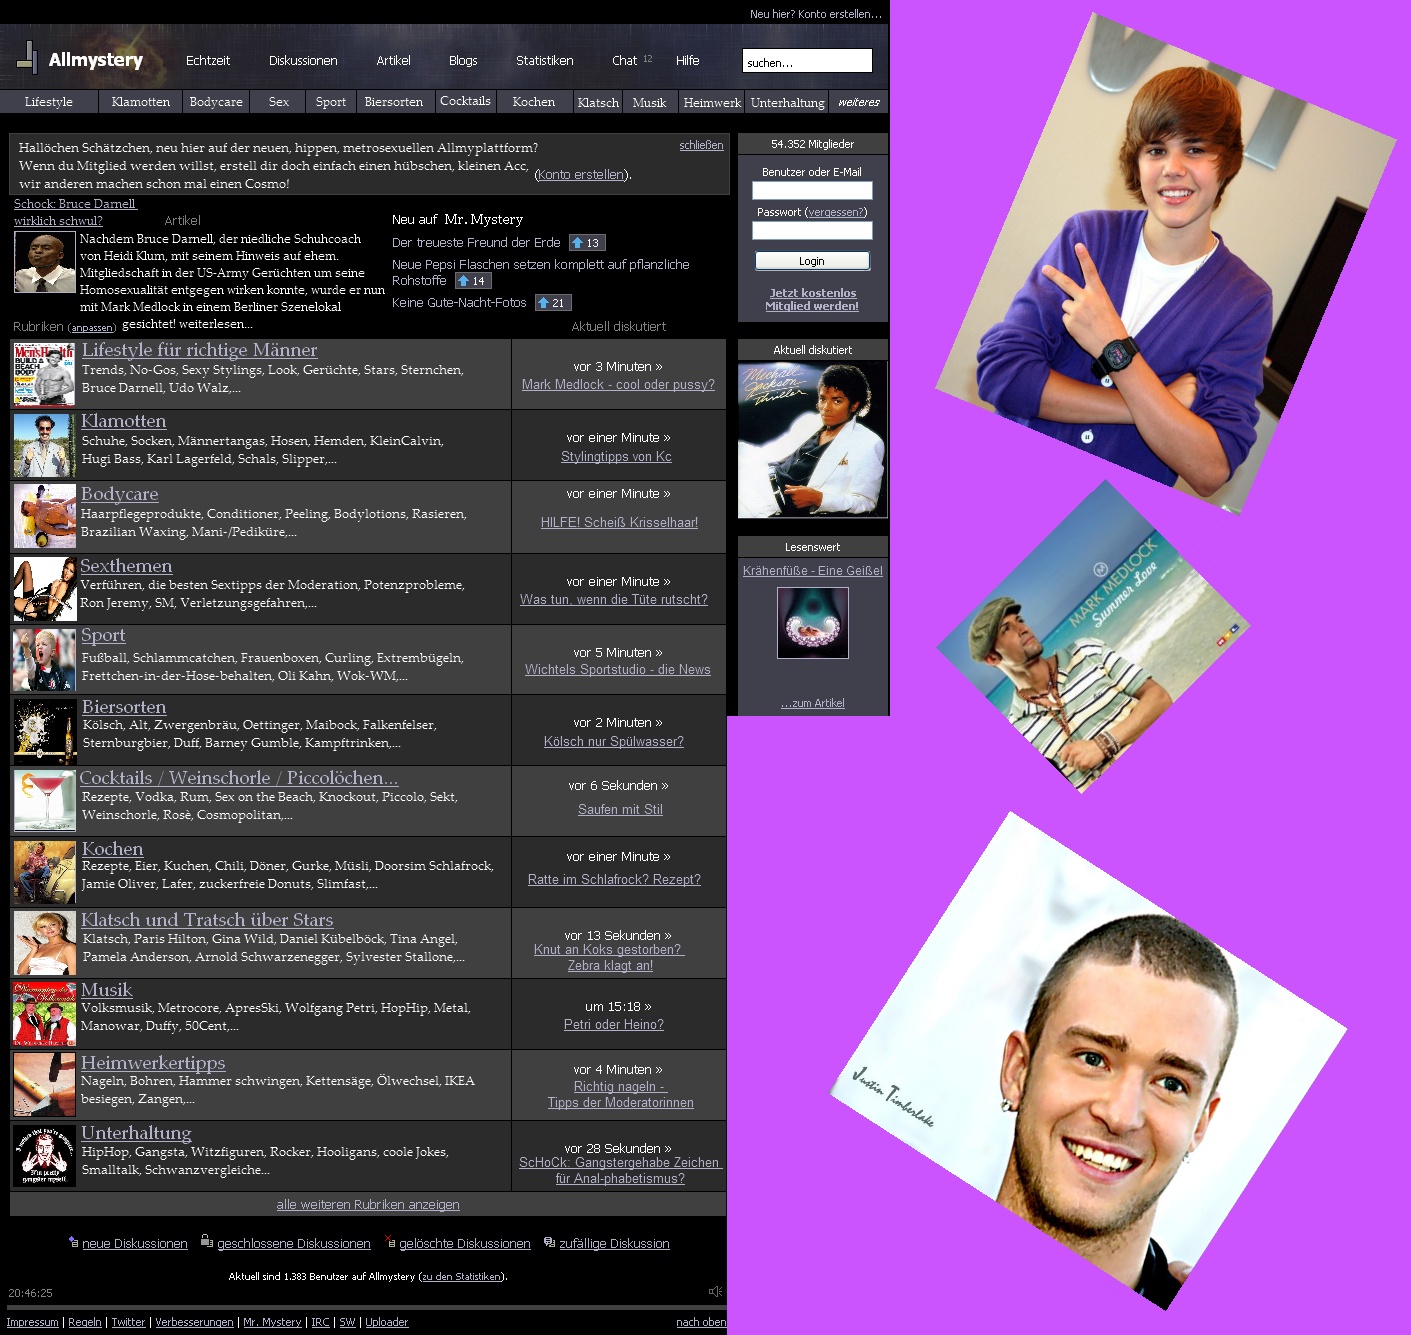
Task: Open 'anpassen' to customize Rubriken
Action: point(92,328)
